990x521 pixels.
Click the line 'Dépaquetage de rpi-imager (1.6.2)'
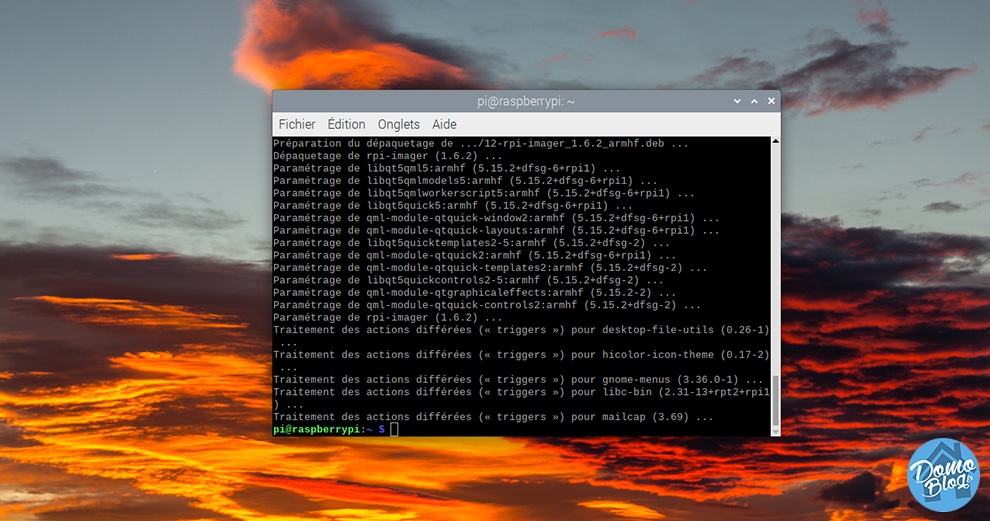tap(388, 156)
